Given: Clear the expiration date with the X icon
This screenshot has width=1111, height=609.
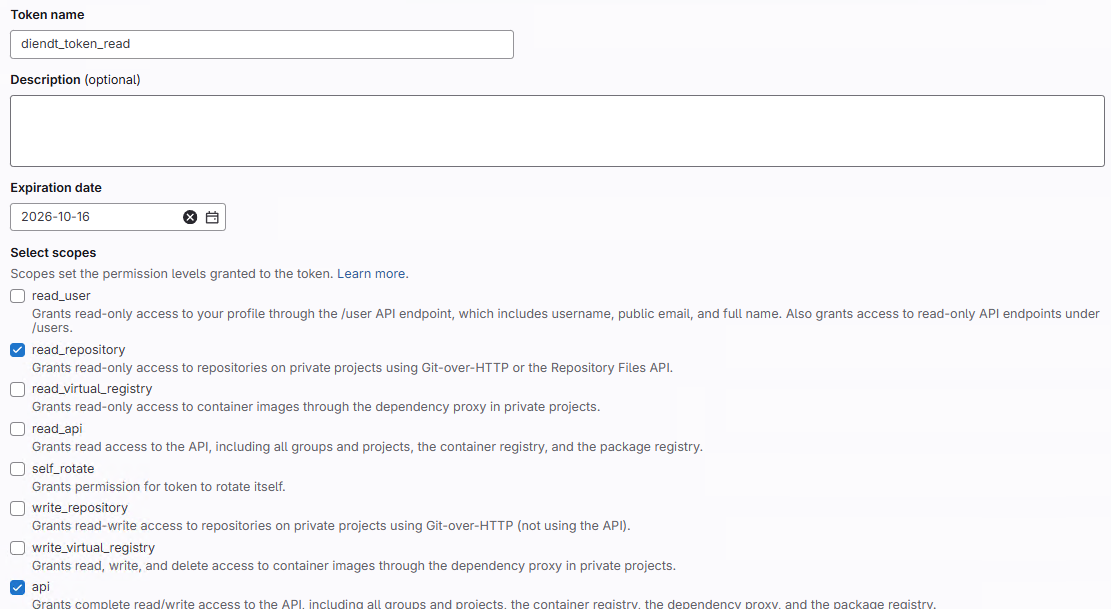Looking at the screenshot, I should pos(190,217).
